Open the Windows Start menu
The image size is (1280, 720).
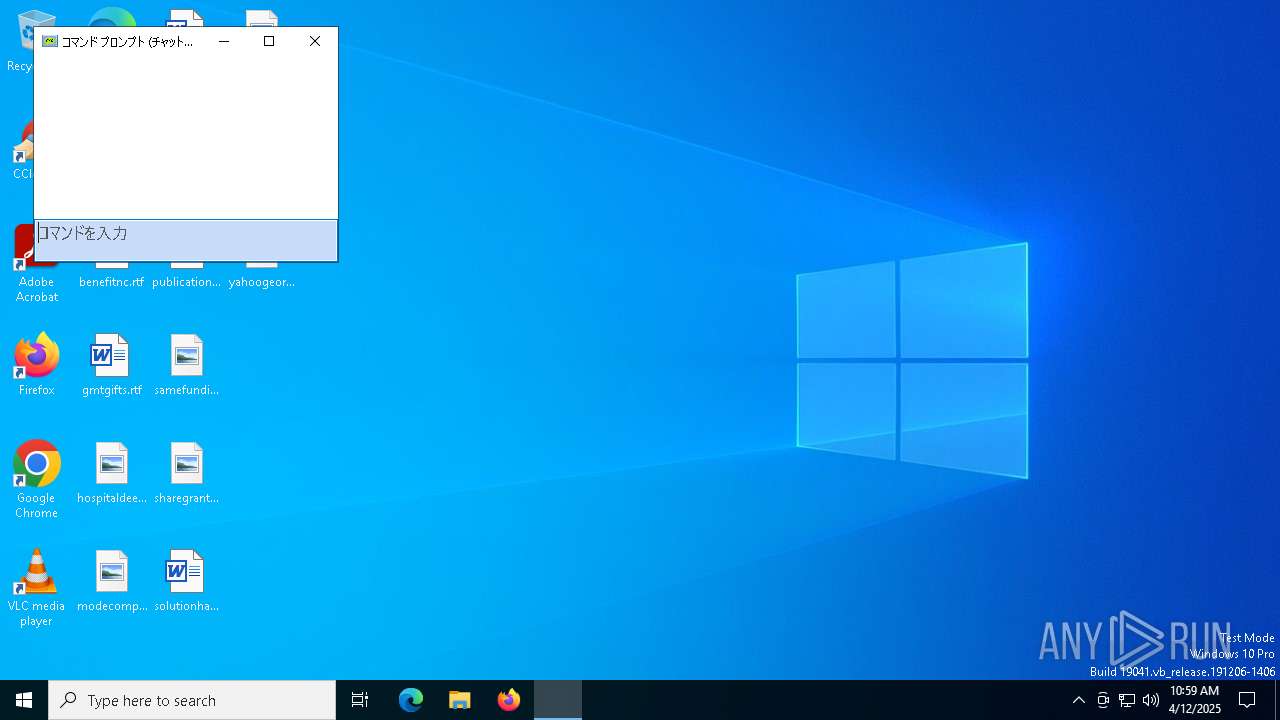24,700
